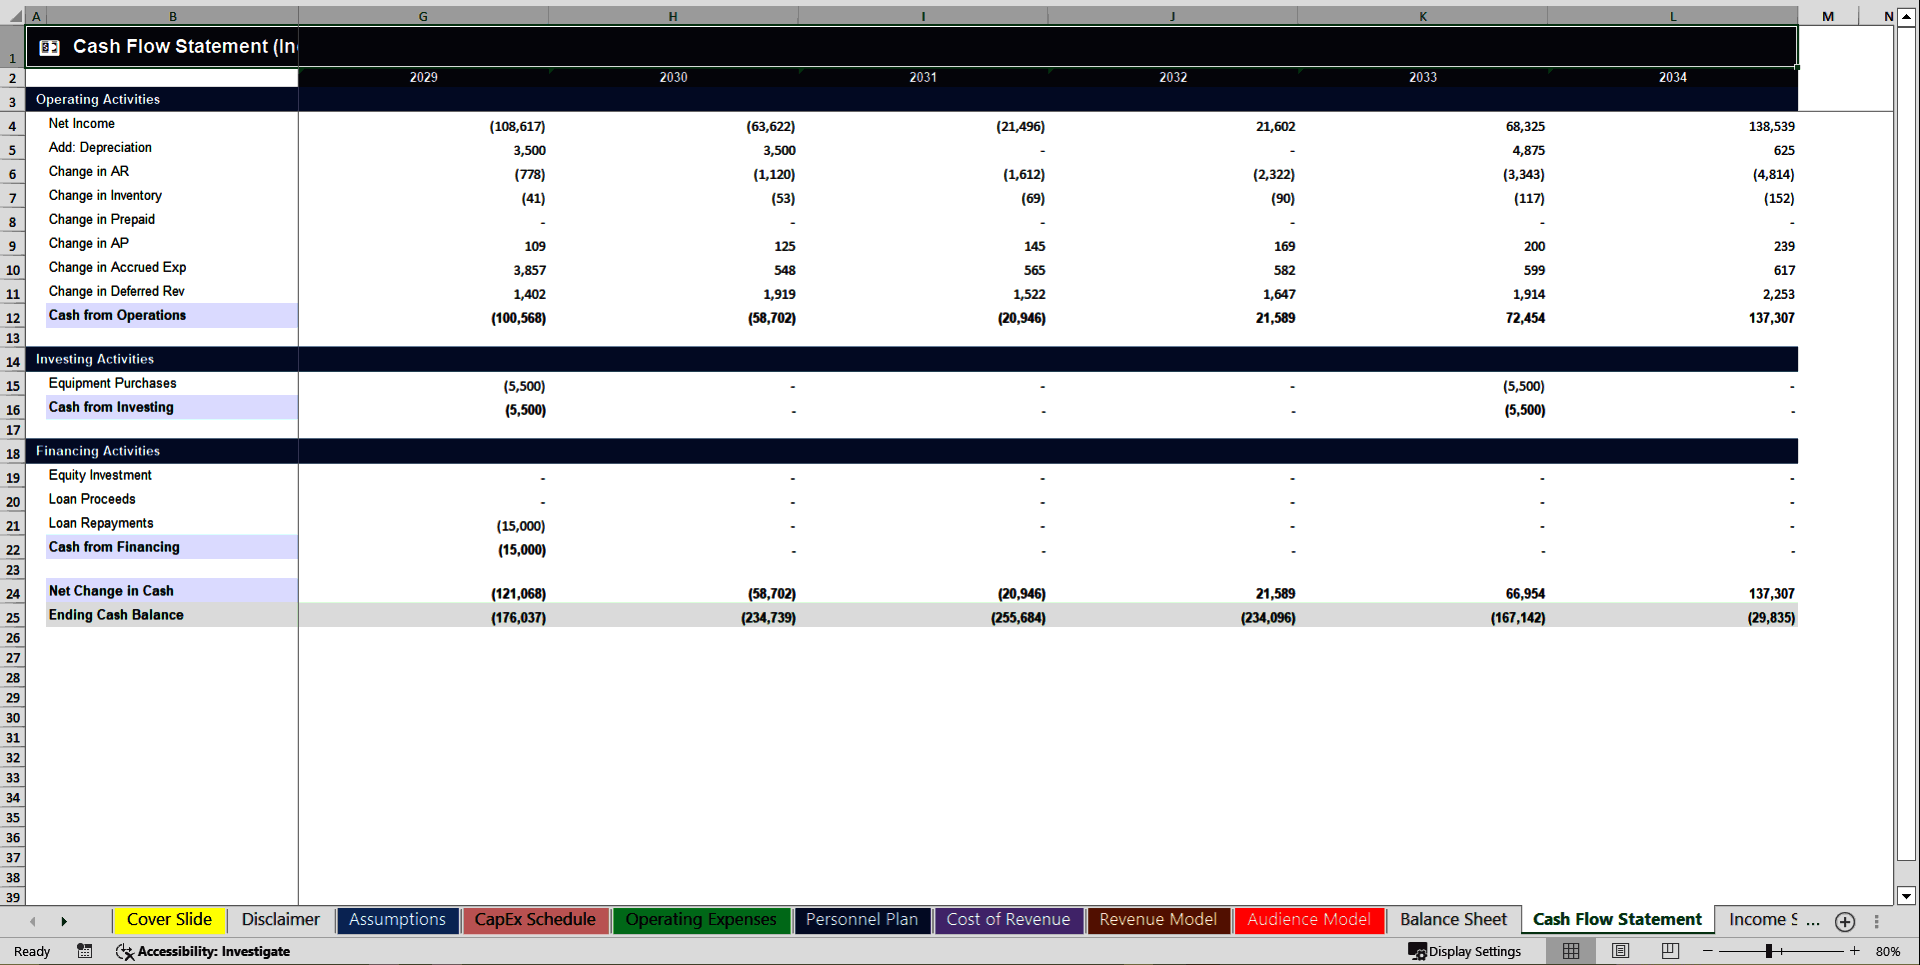The width and height of the screenshot is (1920, 965).
Task: Switch to Normal view in status bar
Action: (x=1570, y=951)
